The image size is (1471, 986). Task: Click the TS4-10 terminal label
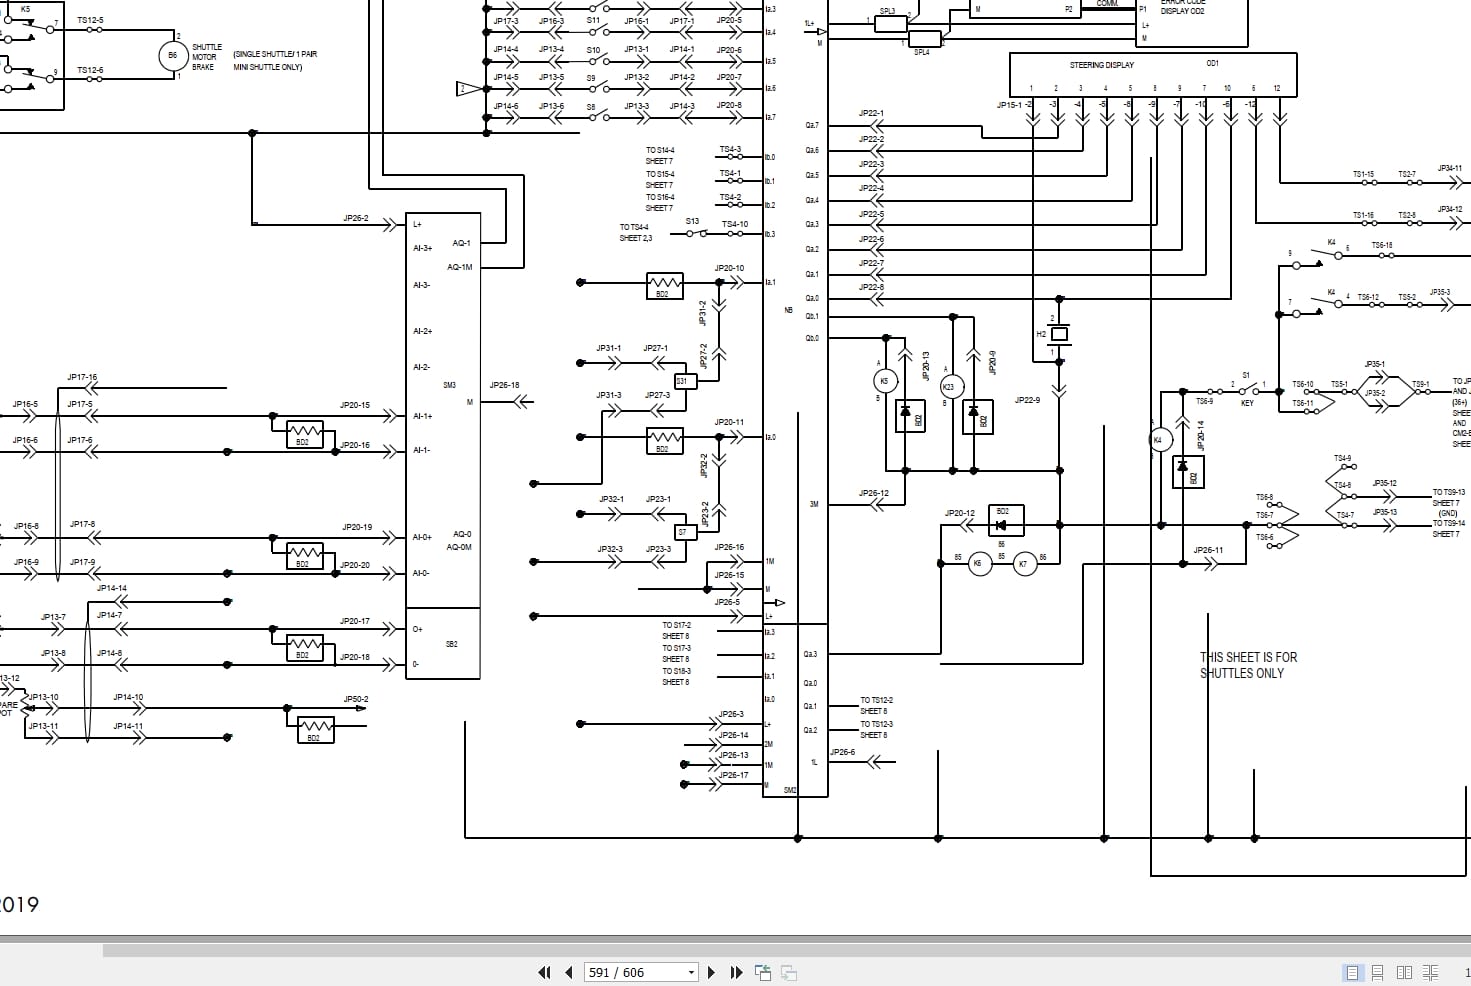[x=734, y=224]
